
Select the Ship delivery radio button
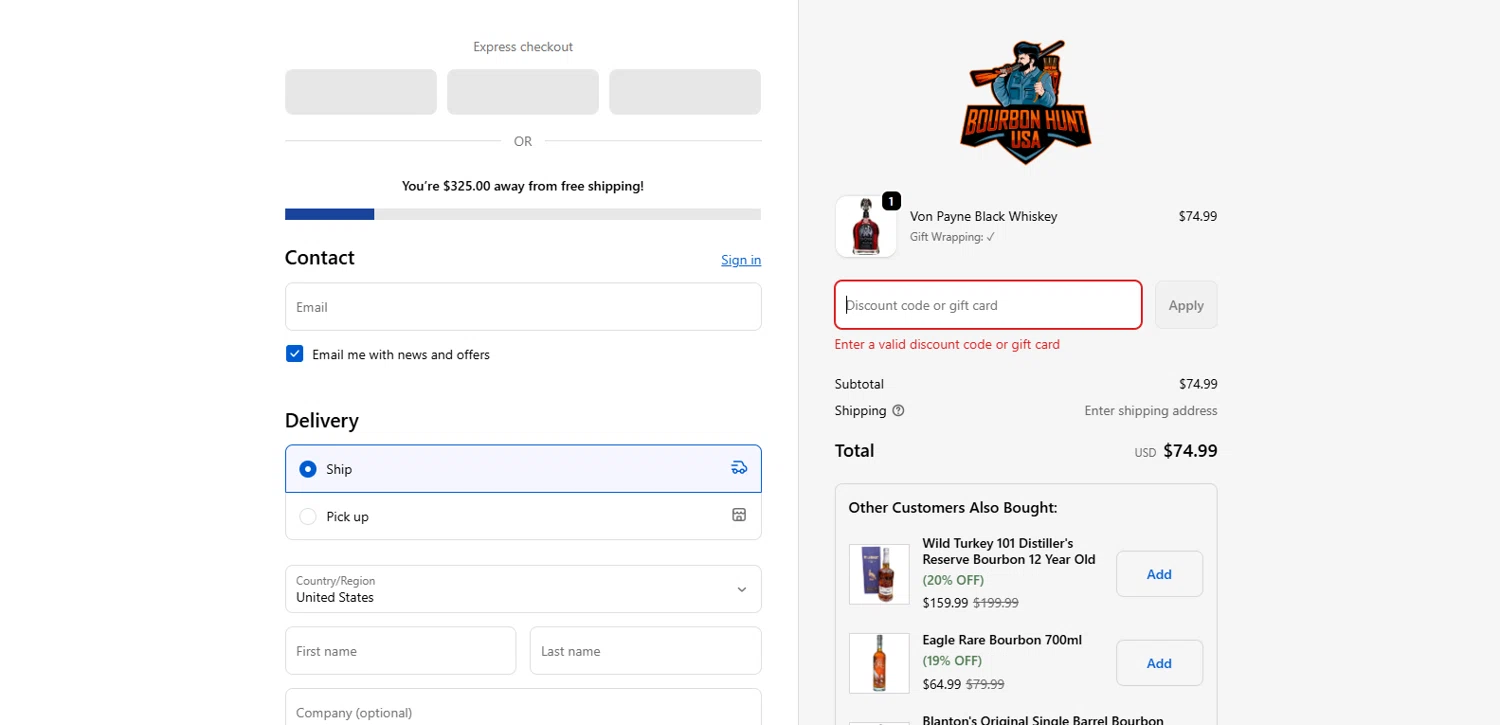[x=308, y=469]
